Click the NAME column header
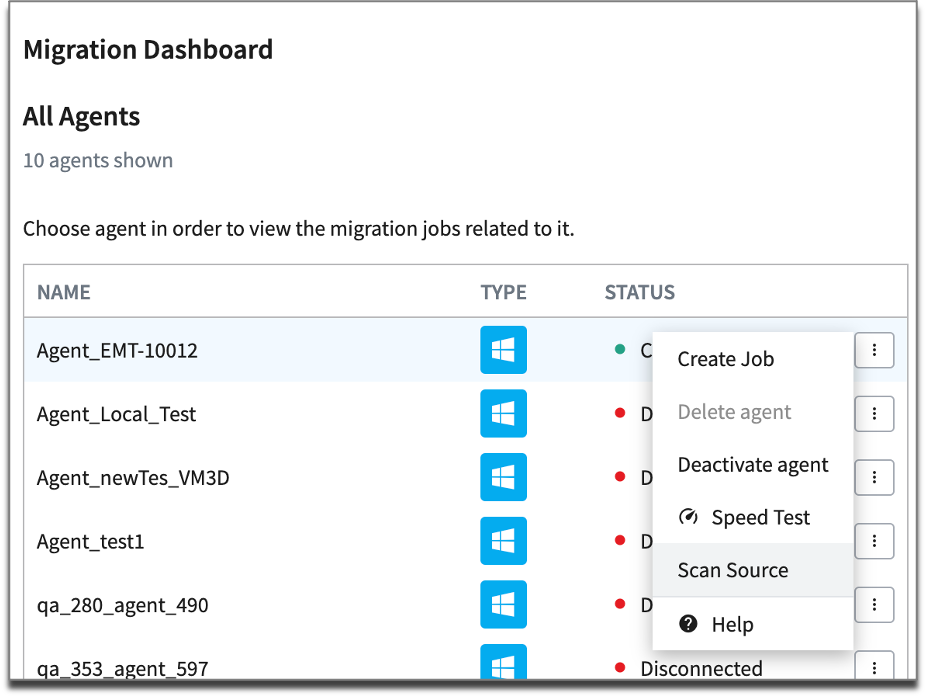The image size is (926, 698). (x=64, y=292)
